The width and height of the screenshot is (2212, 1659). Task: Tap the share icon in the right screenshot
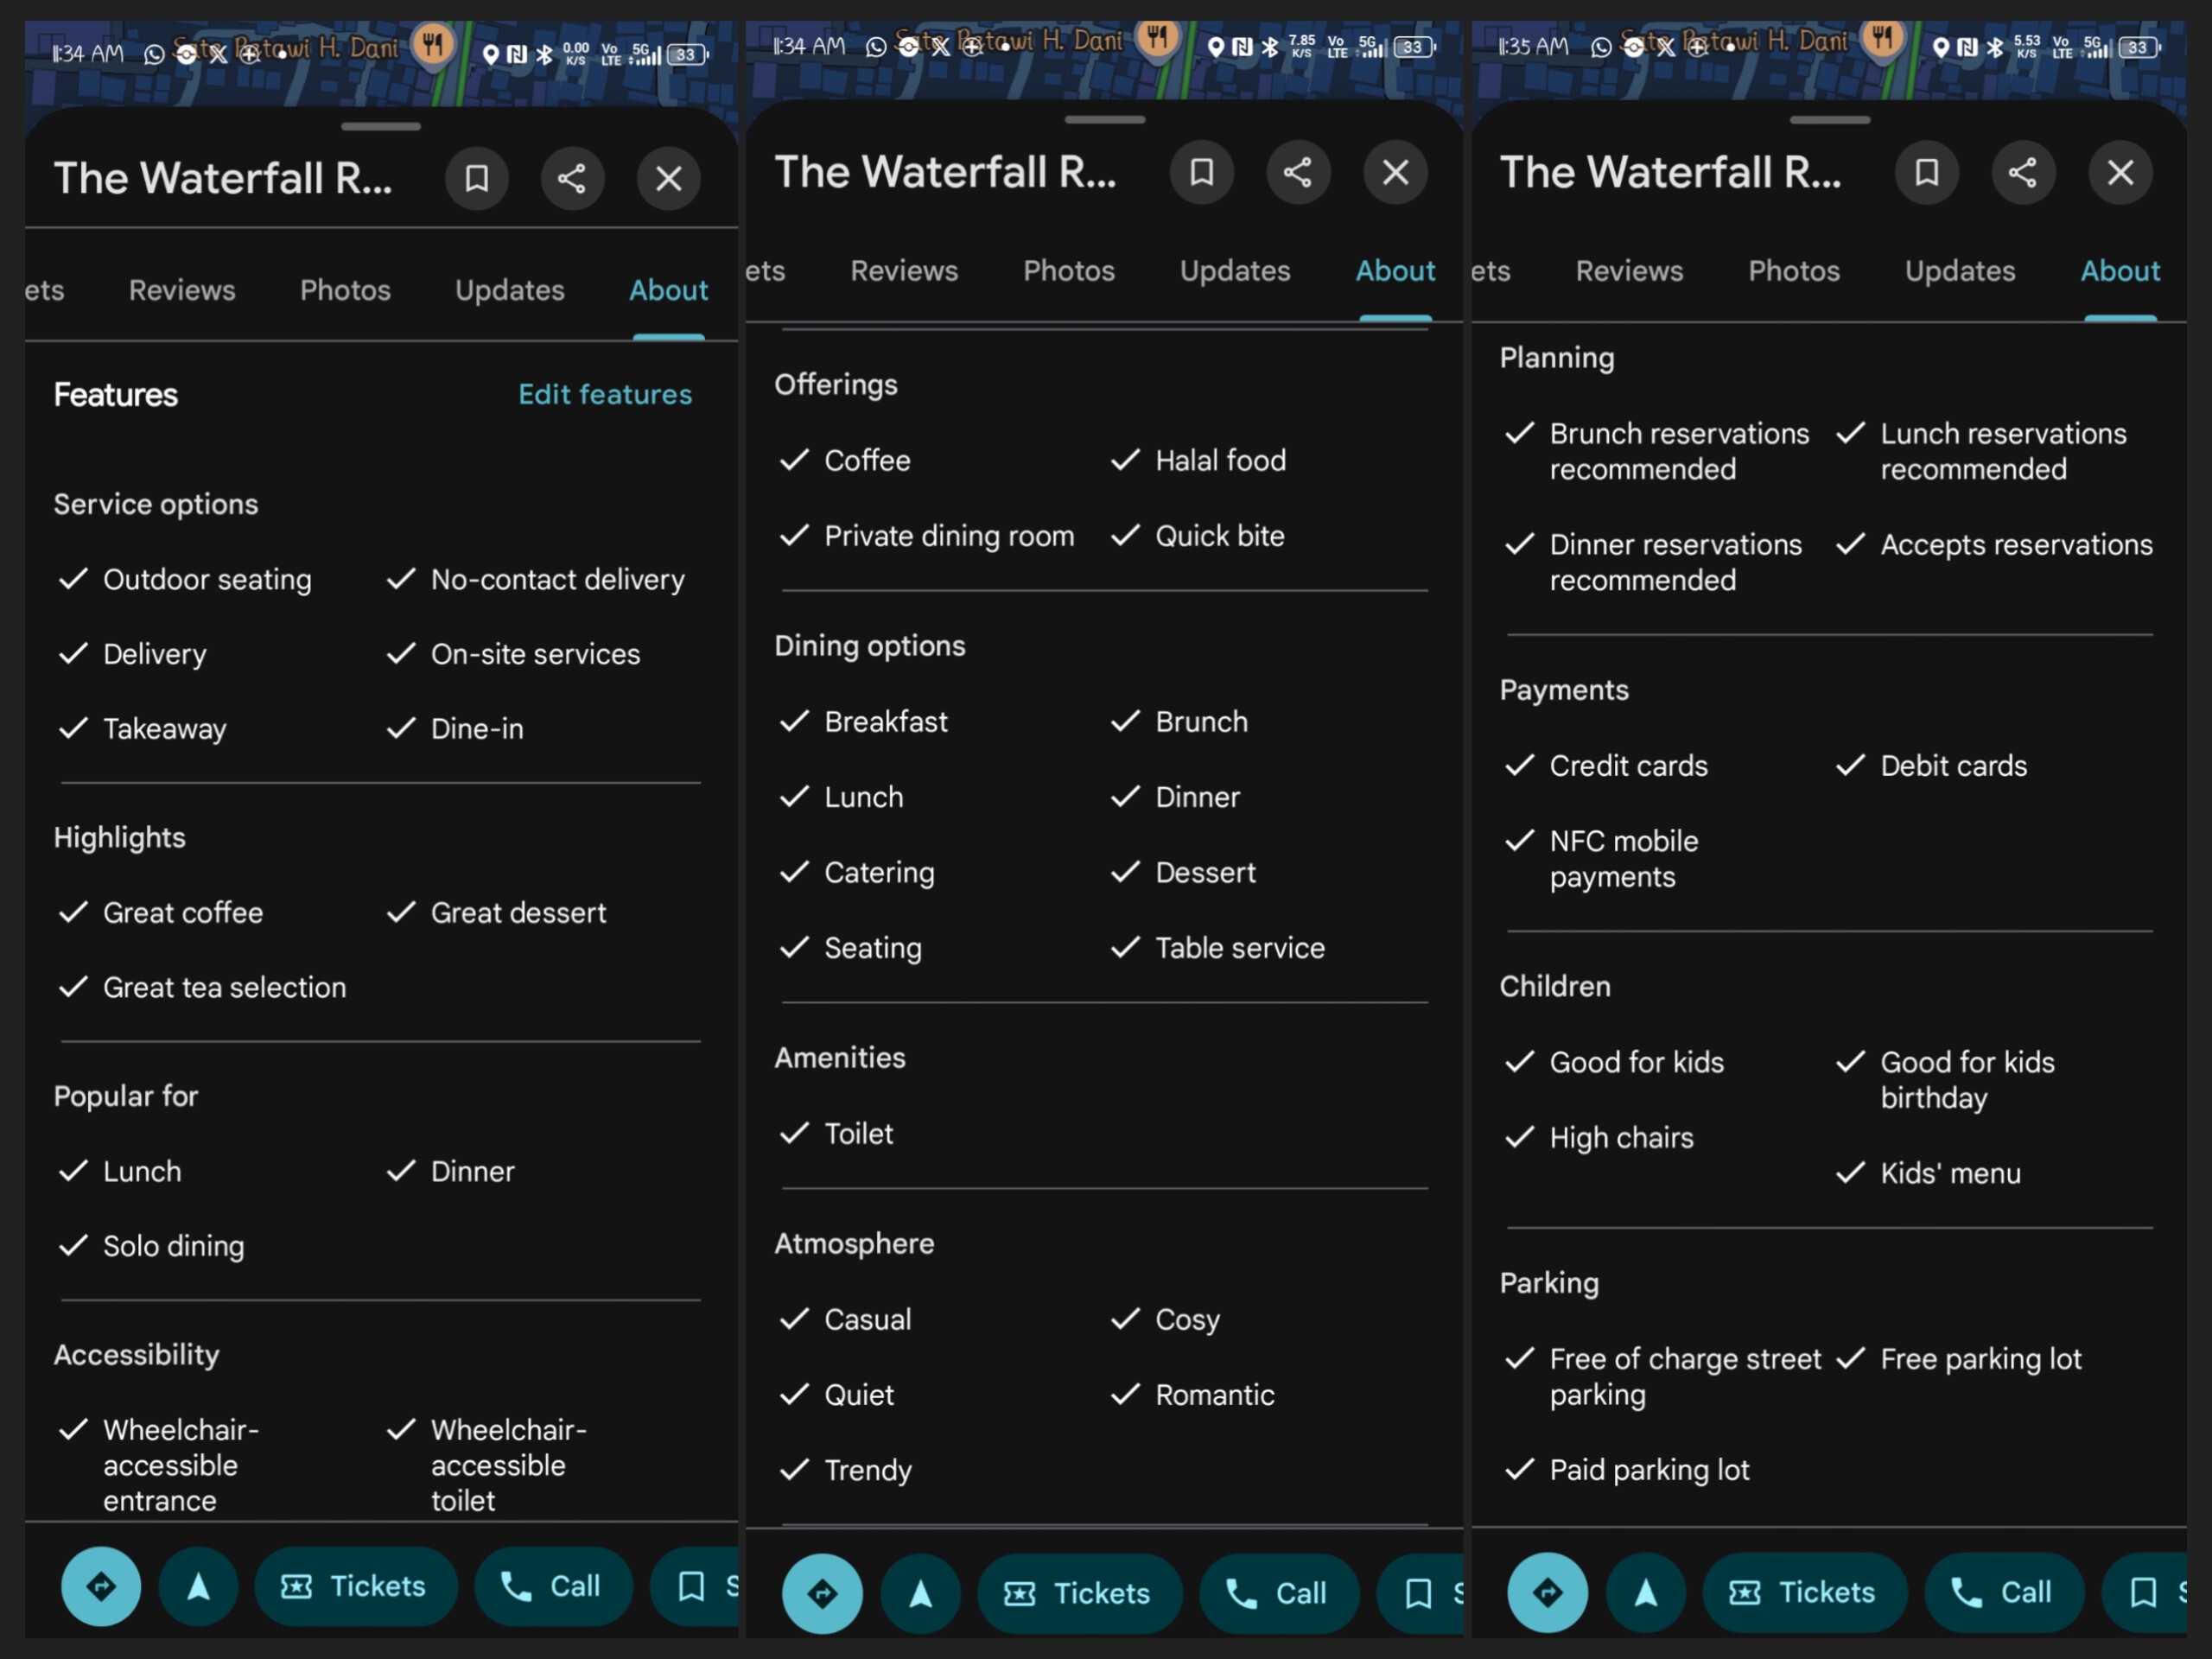point(2022,173)
